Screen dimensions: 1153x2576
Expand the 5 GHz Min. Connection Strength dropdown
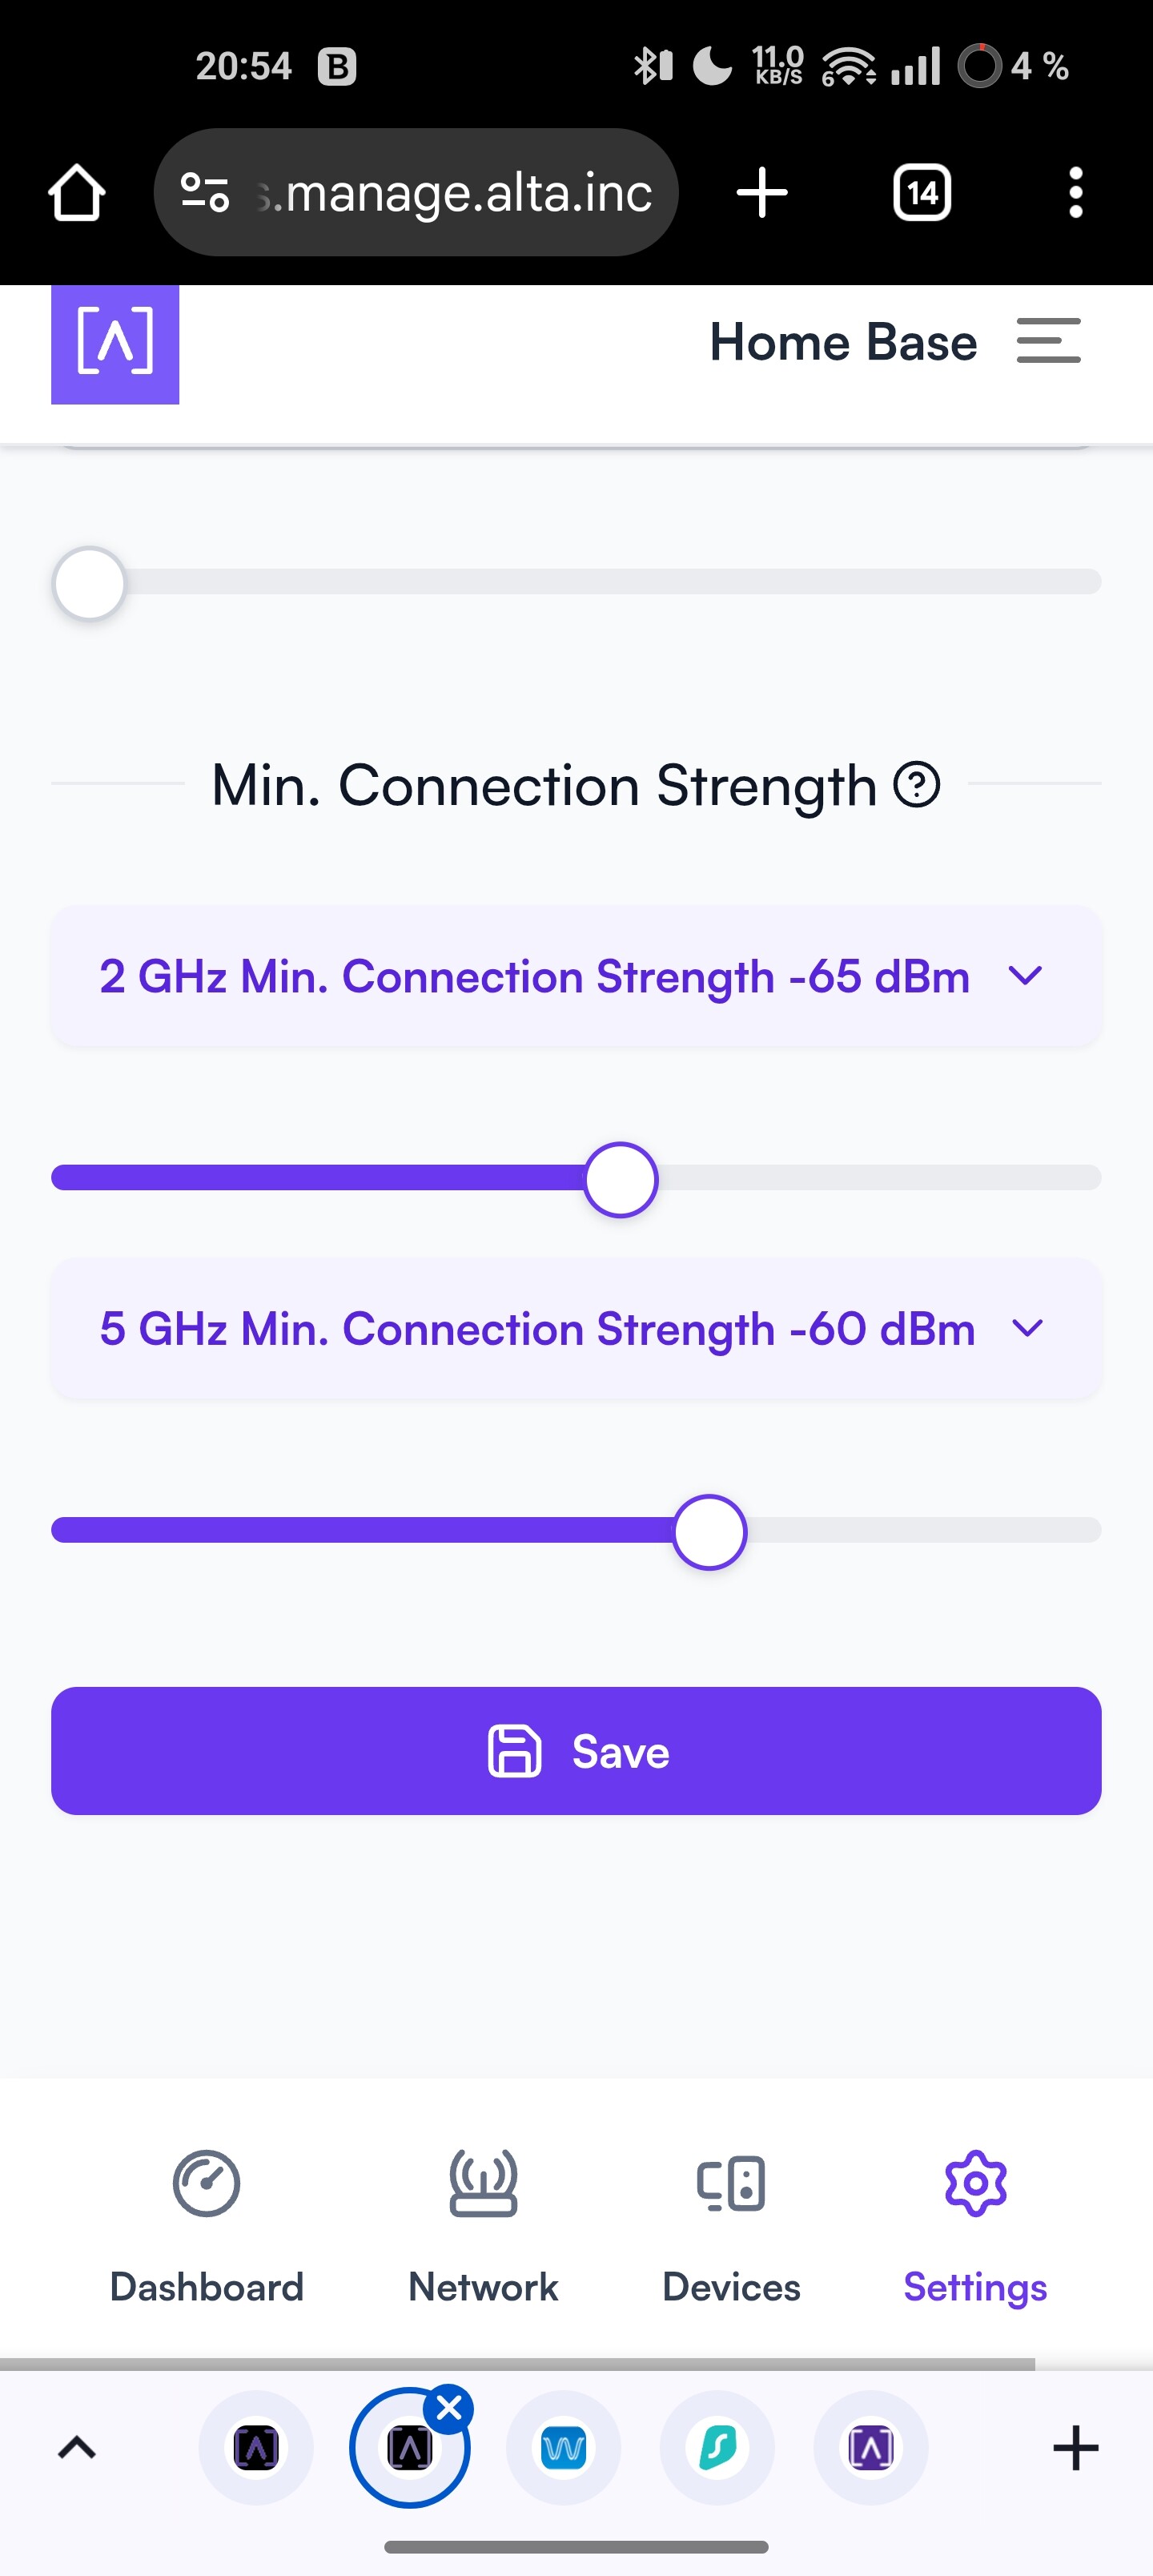click(576, 1329)
